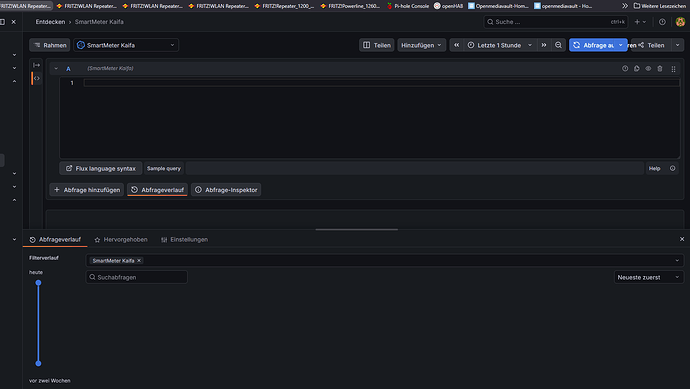Click the query letter A label

click(x=68, y=69)
